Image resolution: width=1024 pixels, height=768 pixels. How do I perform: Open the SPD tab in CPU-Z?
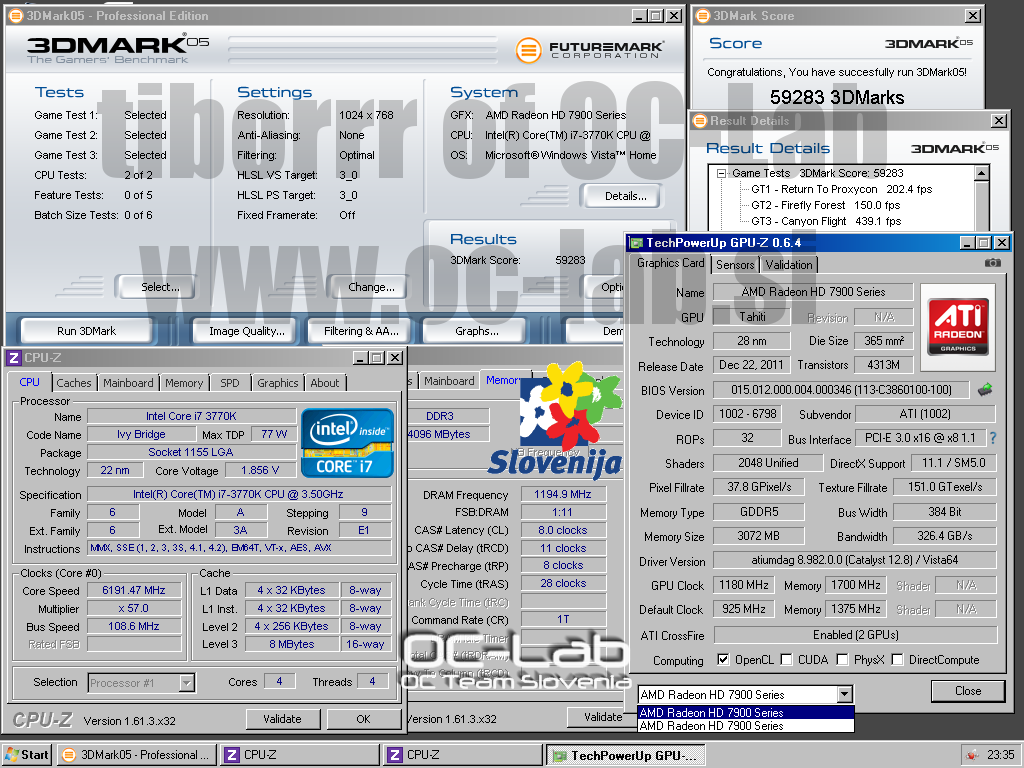point(230,383)
